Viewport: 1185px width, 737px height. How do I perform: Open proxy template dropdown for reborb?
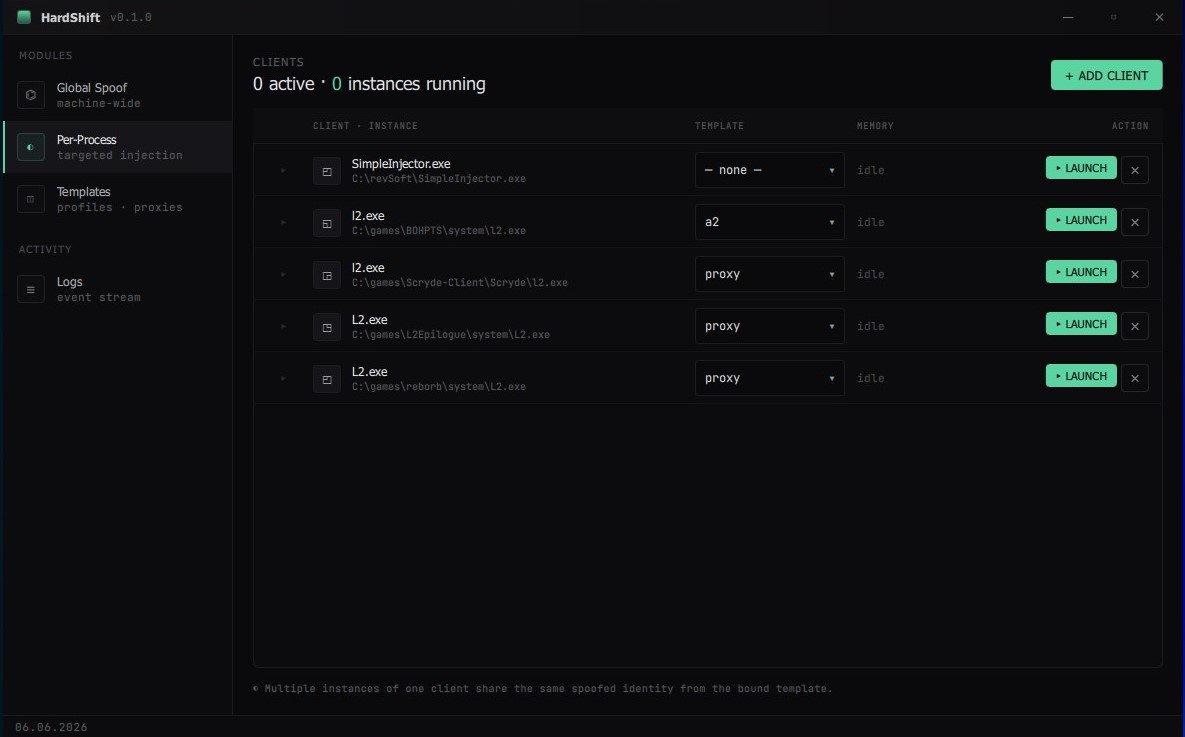click(769, 379)
